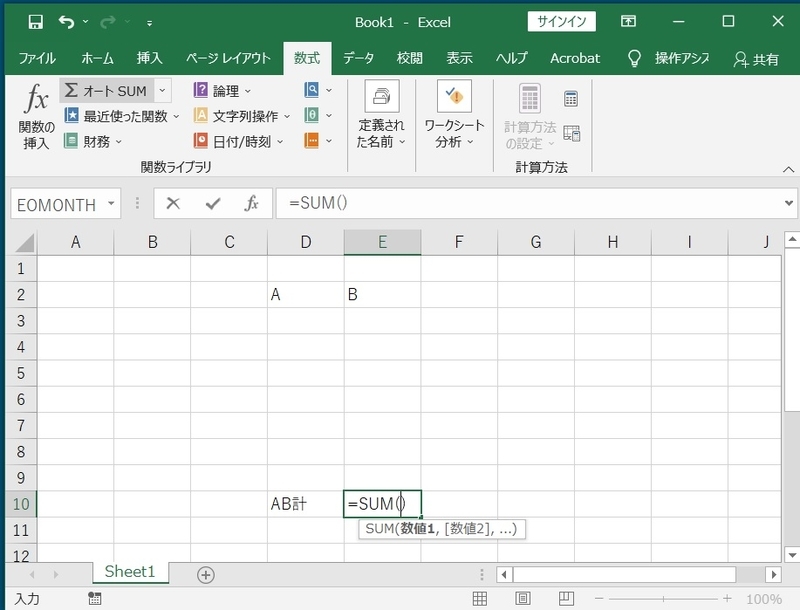Enable Page Break Preview from status bar
This screenshot has width=800, height=610.
tap(565, 597)
